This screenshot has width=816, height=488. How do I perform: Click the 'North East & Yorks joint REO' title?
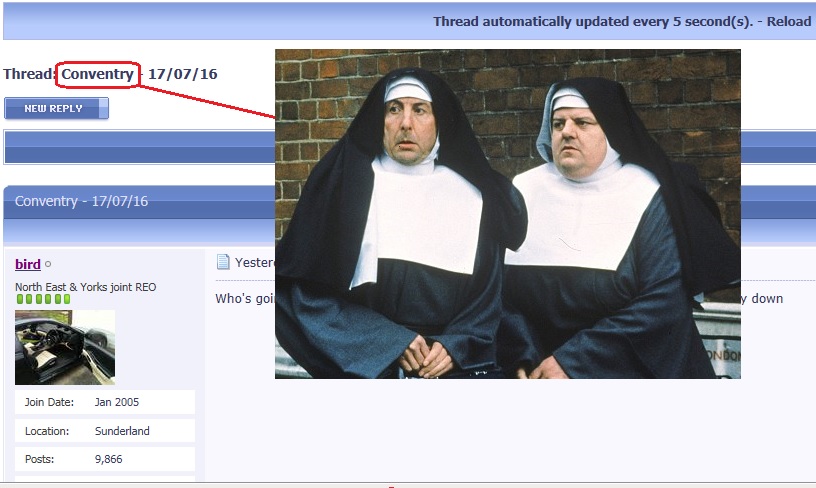85,287
